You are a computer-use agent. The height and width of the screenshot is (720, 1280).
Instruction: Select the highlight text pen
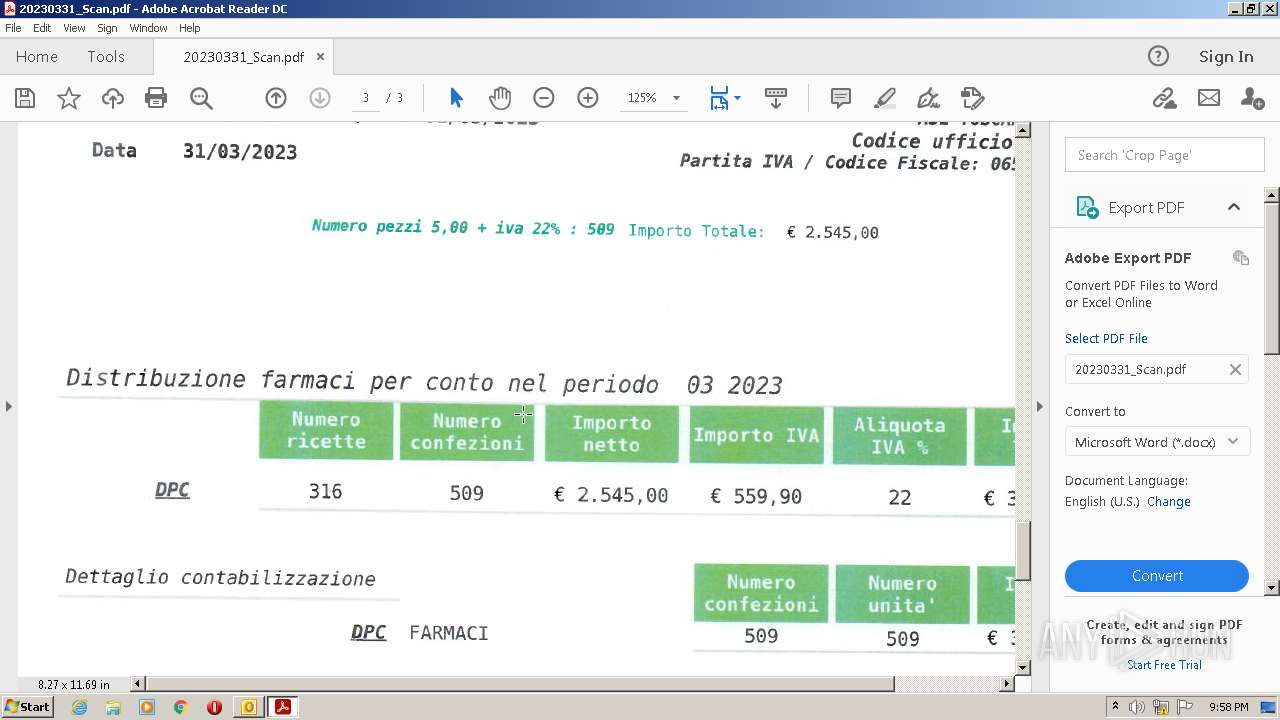pyautogui.click(x=885, y=98)
